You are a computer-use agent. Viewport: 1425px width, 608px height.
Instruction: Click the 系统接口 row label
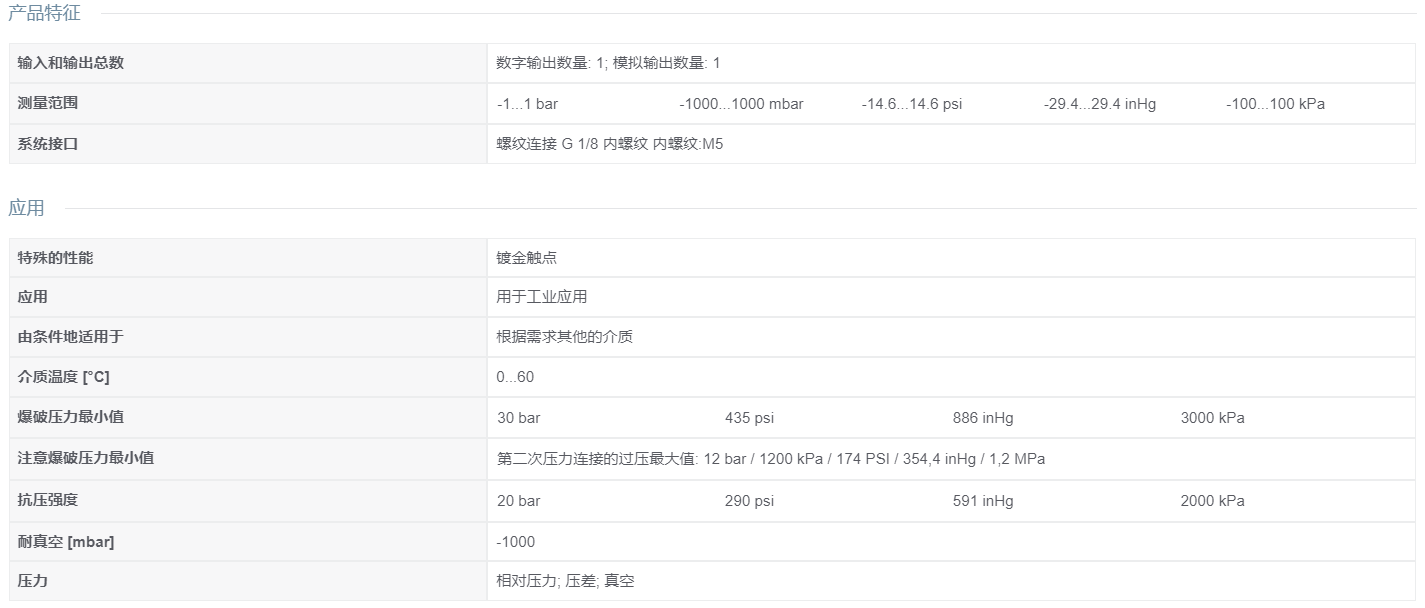(48, 143)
